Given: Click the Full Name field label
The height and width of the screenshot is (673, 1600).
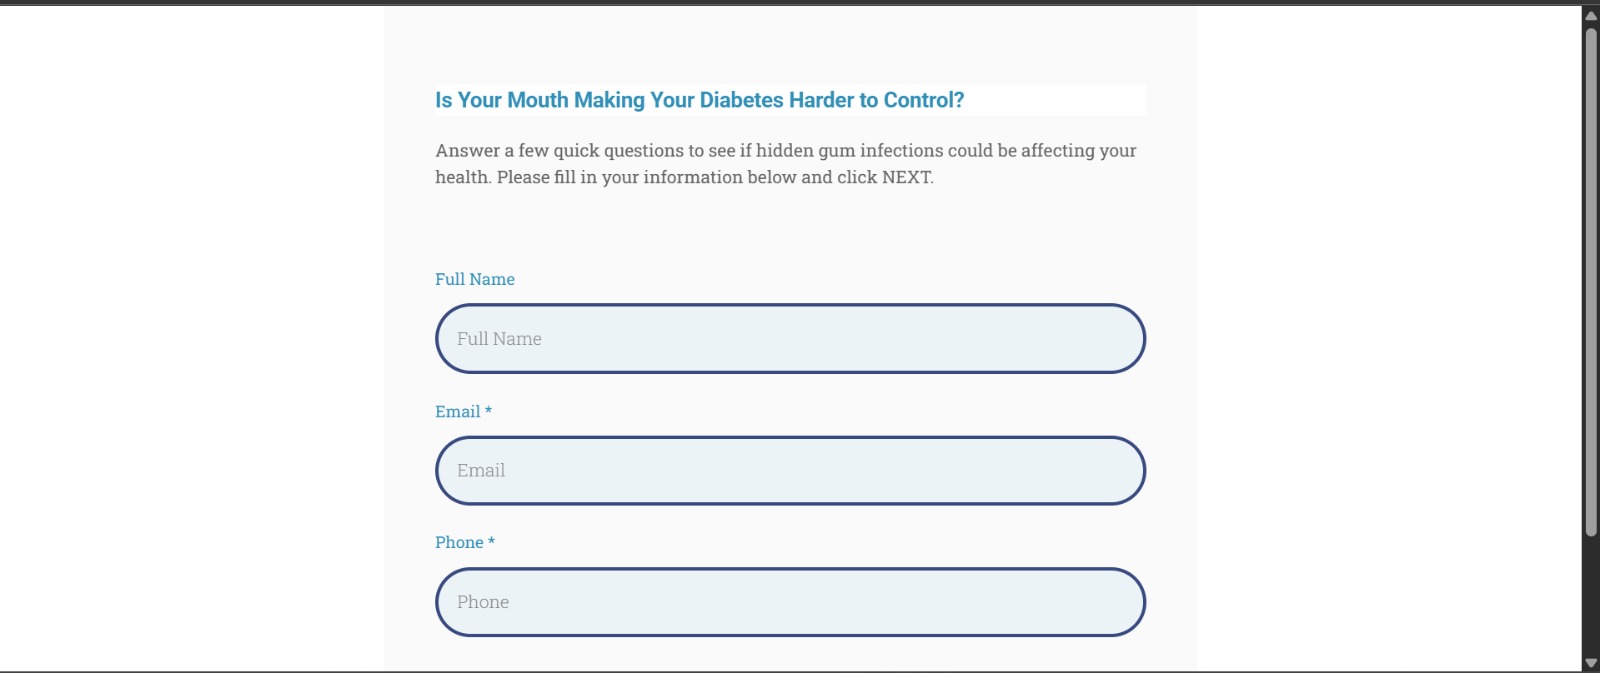Looking at the screenshot, I should (x=474, y=279).
